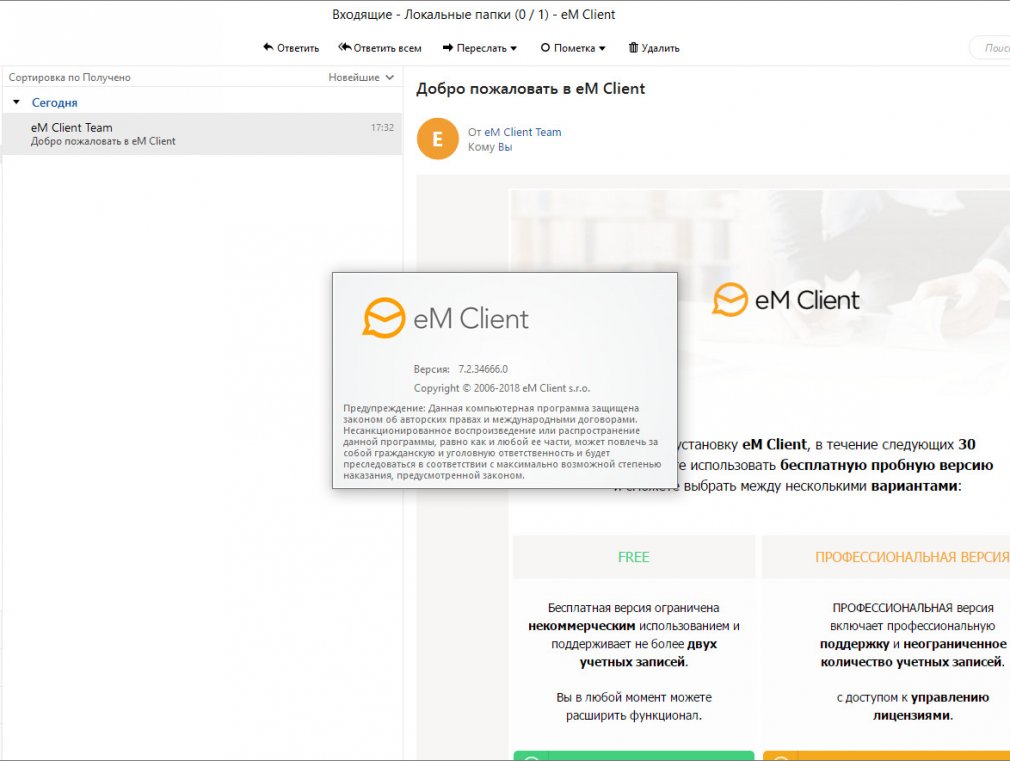Collapse the Сегодня group triangle
Viewport: 1010px width, 761px height.
[x=17, y=102]
